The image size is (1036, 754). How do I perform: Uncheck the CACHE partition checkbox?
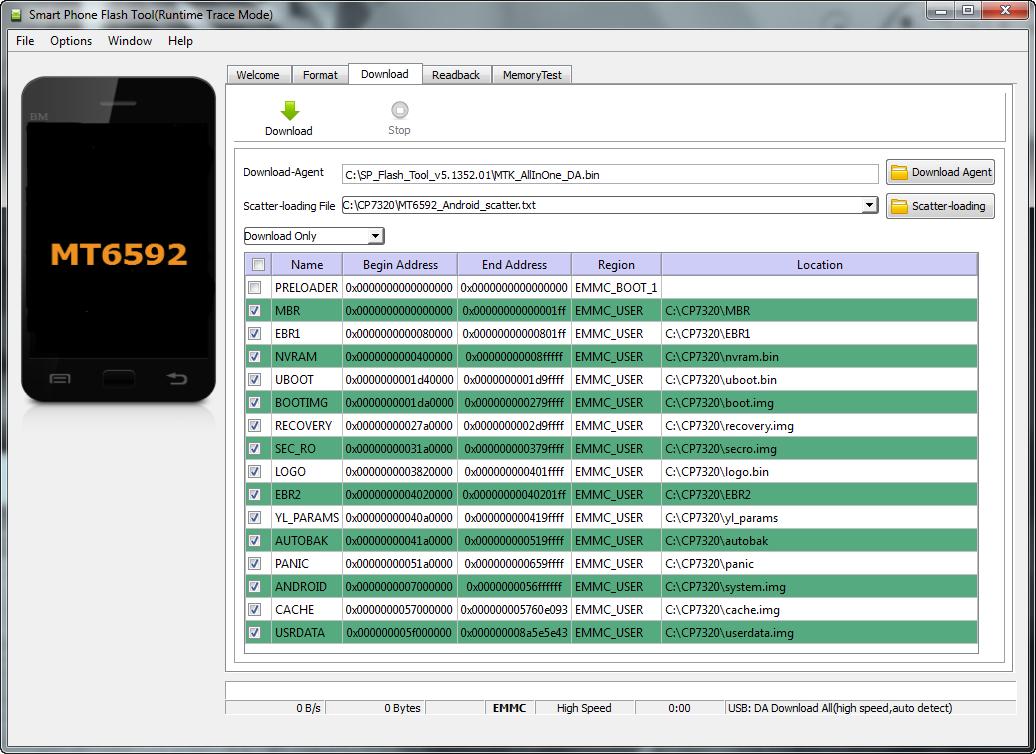[254, 609]
